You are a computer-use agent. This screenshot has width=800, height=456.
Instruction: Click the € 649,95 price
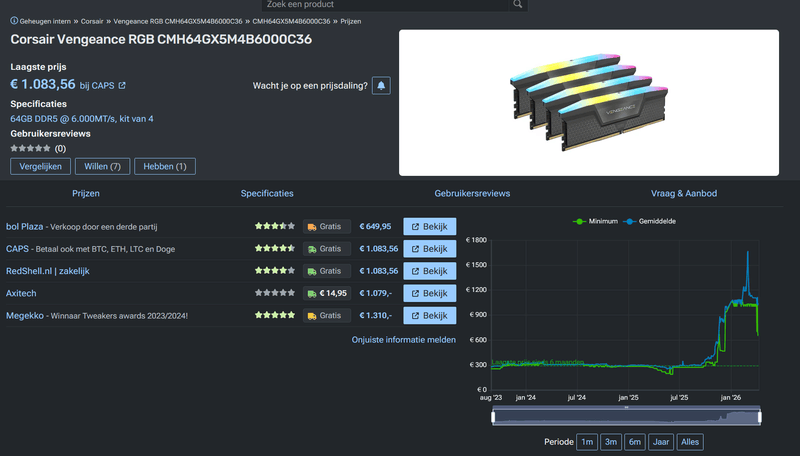coord(375,226)
